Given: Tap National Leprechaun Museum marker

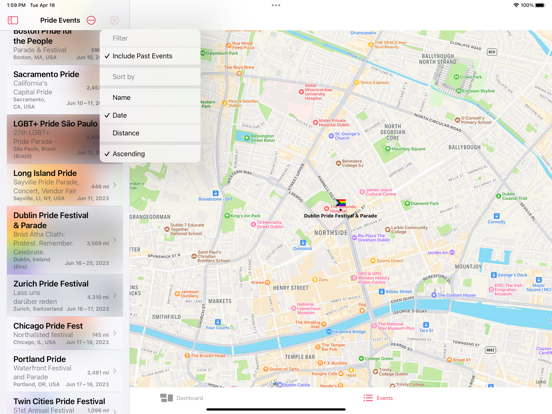Looking at the screenshot, I should pos(293,308).
